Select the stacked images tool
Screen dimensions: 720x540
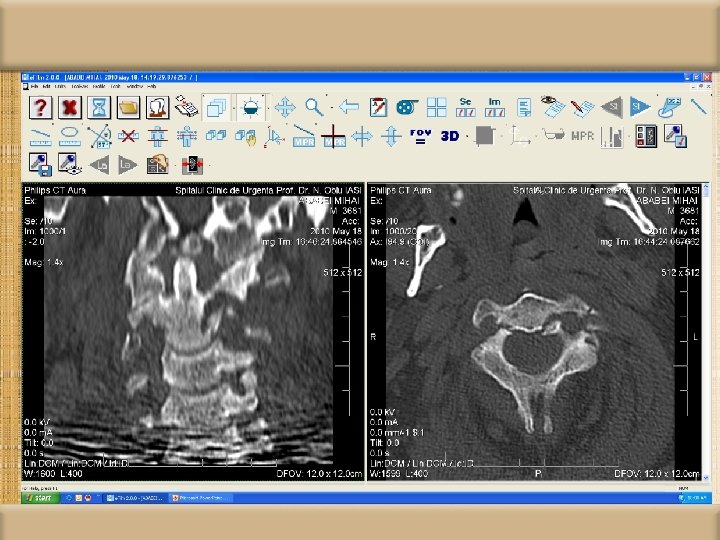coord(216,107)
